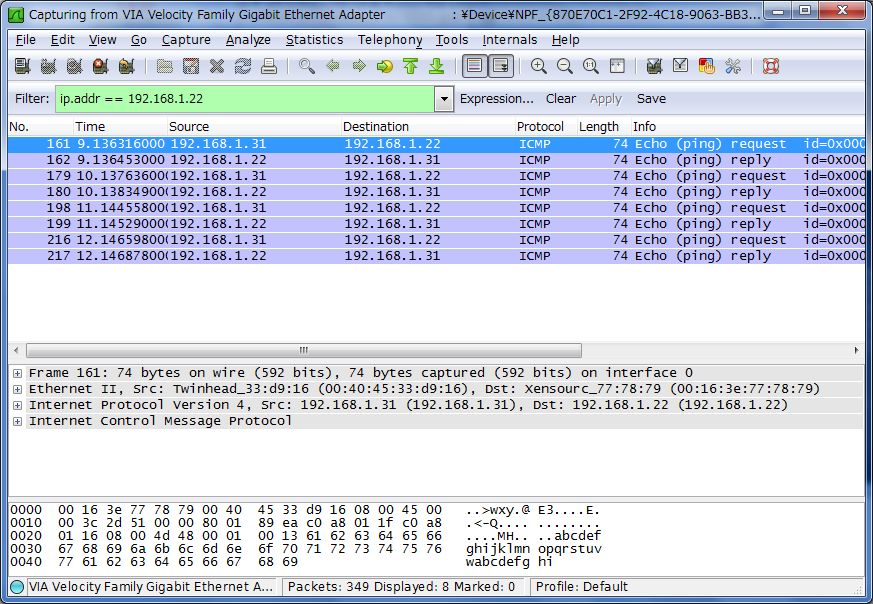Sort by the Protocol column header

coord(546,127)
